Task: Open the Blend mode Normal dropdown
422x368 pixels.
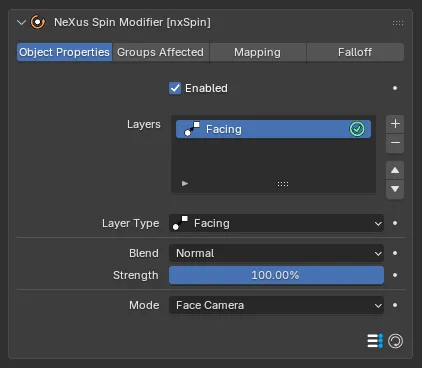Action: click(x=276, y=253)
